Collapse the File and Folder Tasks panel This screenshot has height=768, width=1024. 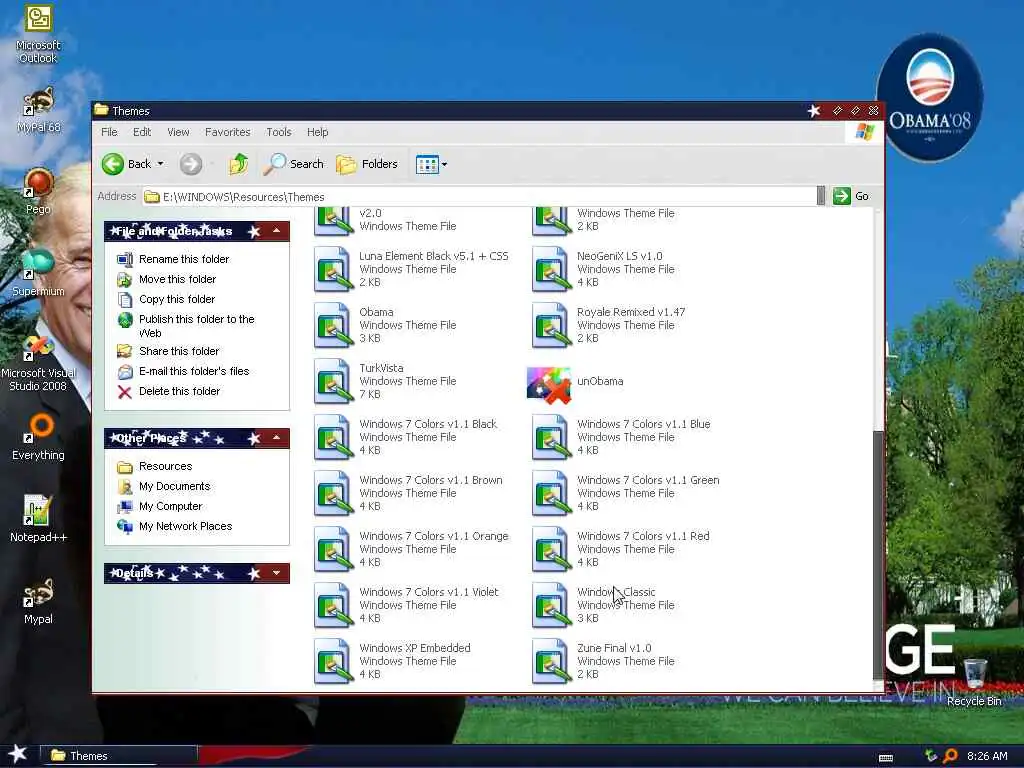pyautogui.click(x=276, y=231)
